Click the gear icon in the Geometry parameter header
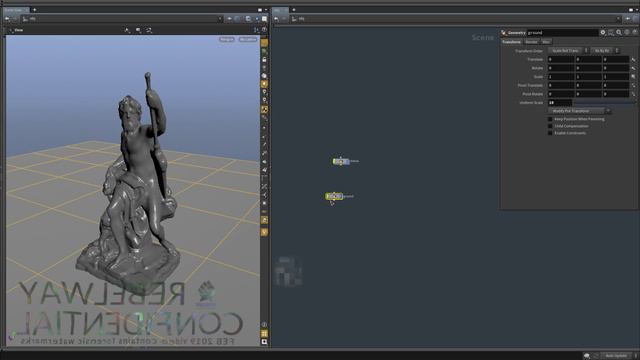This screenshot has width=640, height=360. click(x=602, y=32)
